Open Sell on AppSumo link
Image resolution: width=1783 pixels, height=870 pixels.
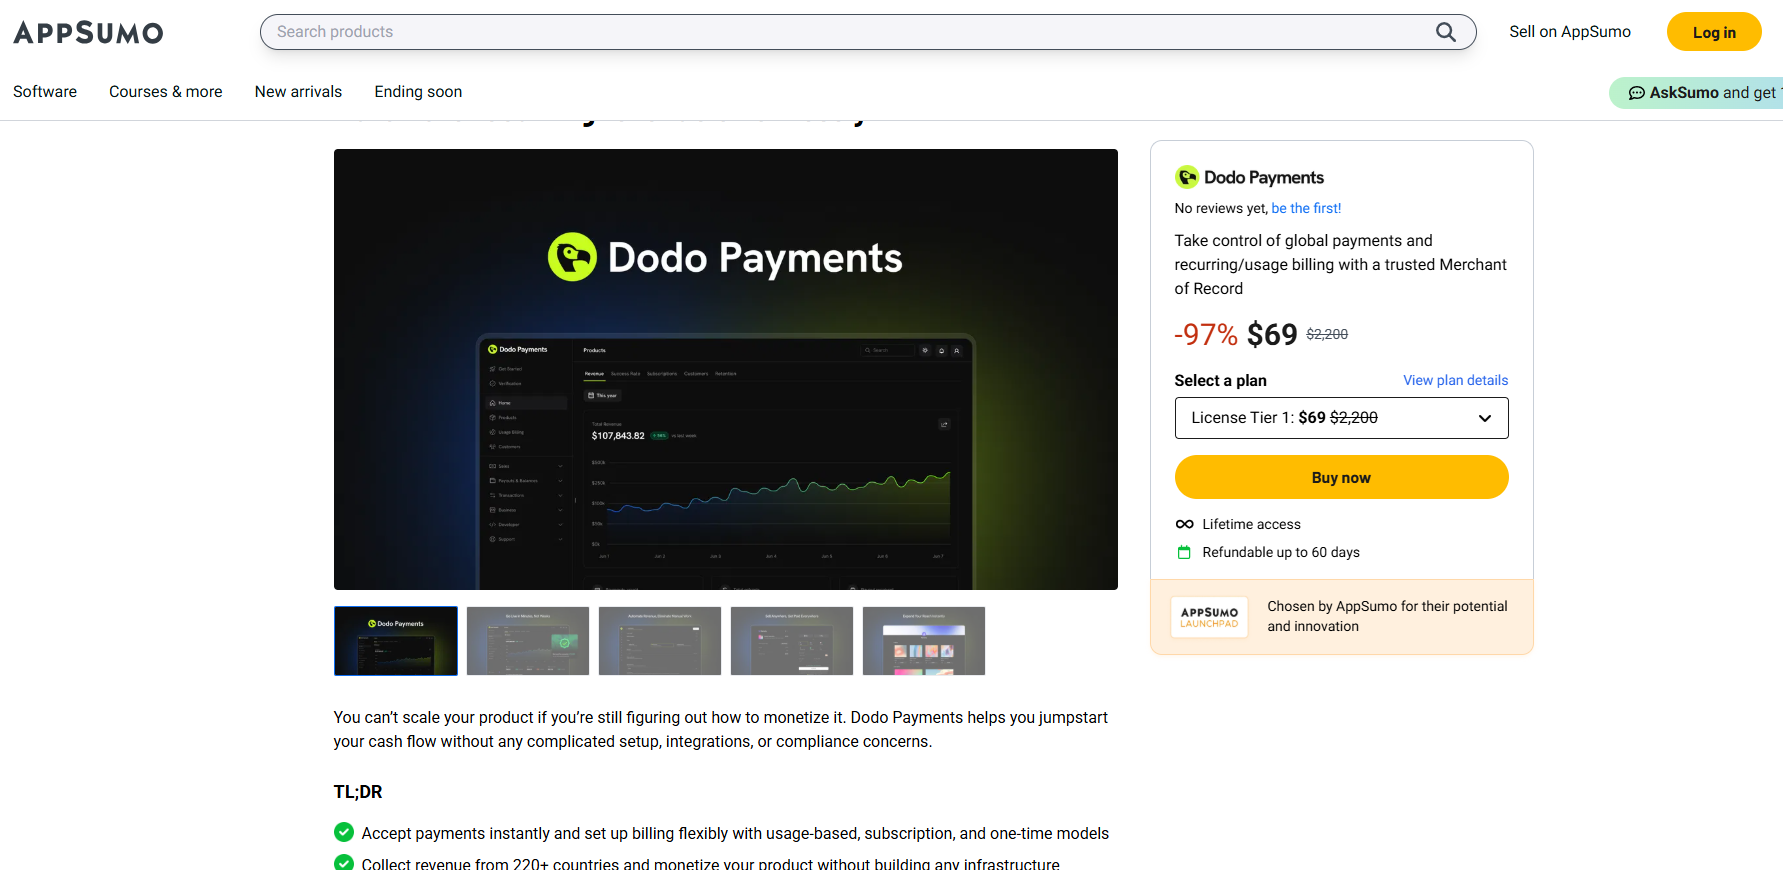coord(1570,32)
